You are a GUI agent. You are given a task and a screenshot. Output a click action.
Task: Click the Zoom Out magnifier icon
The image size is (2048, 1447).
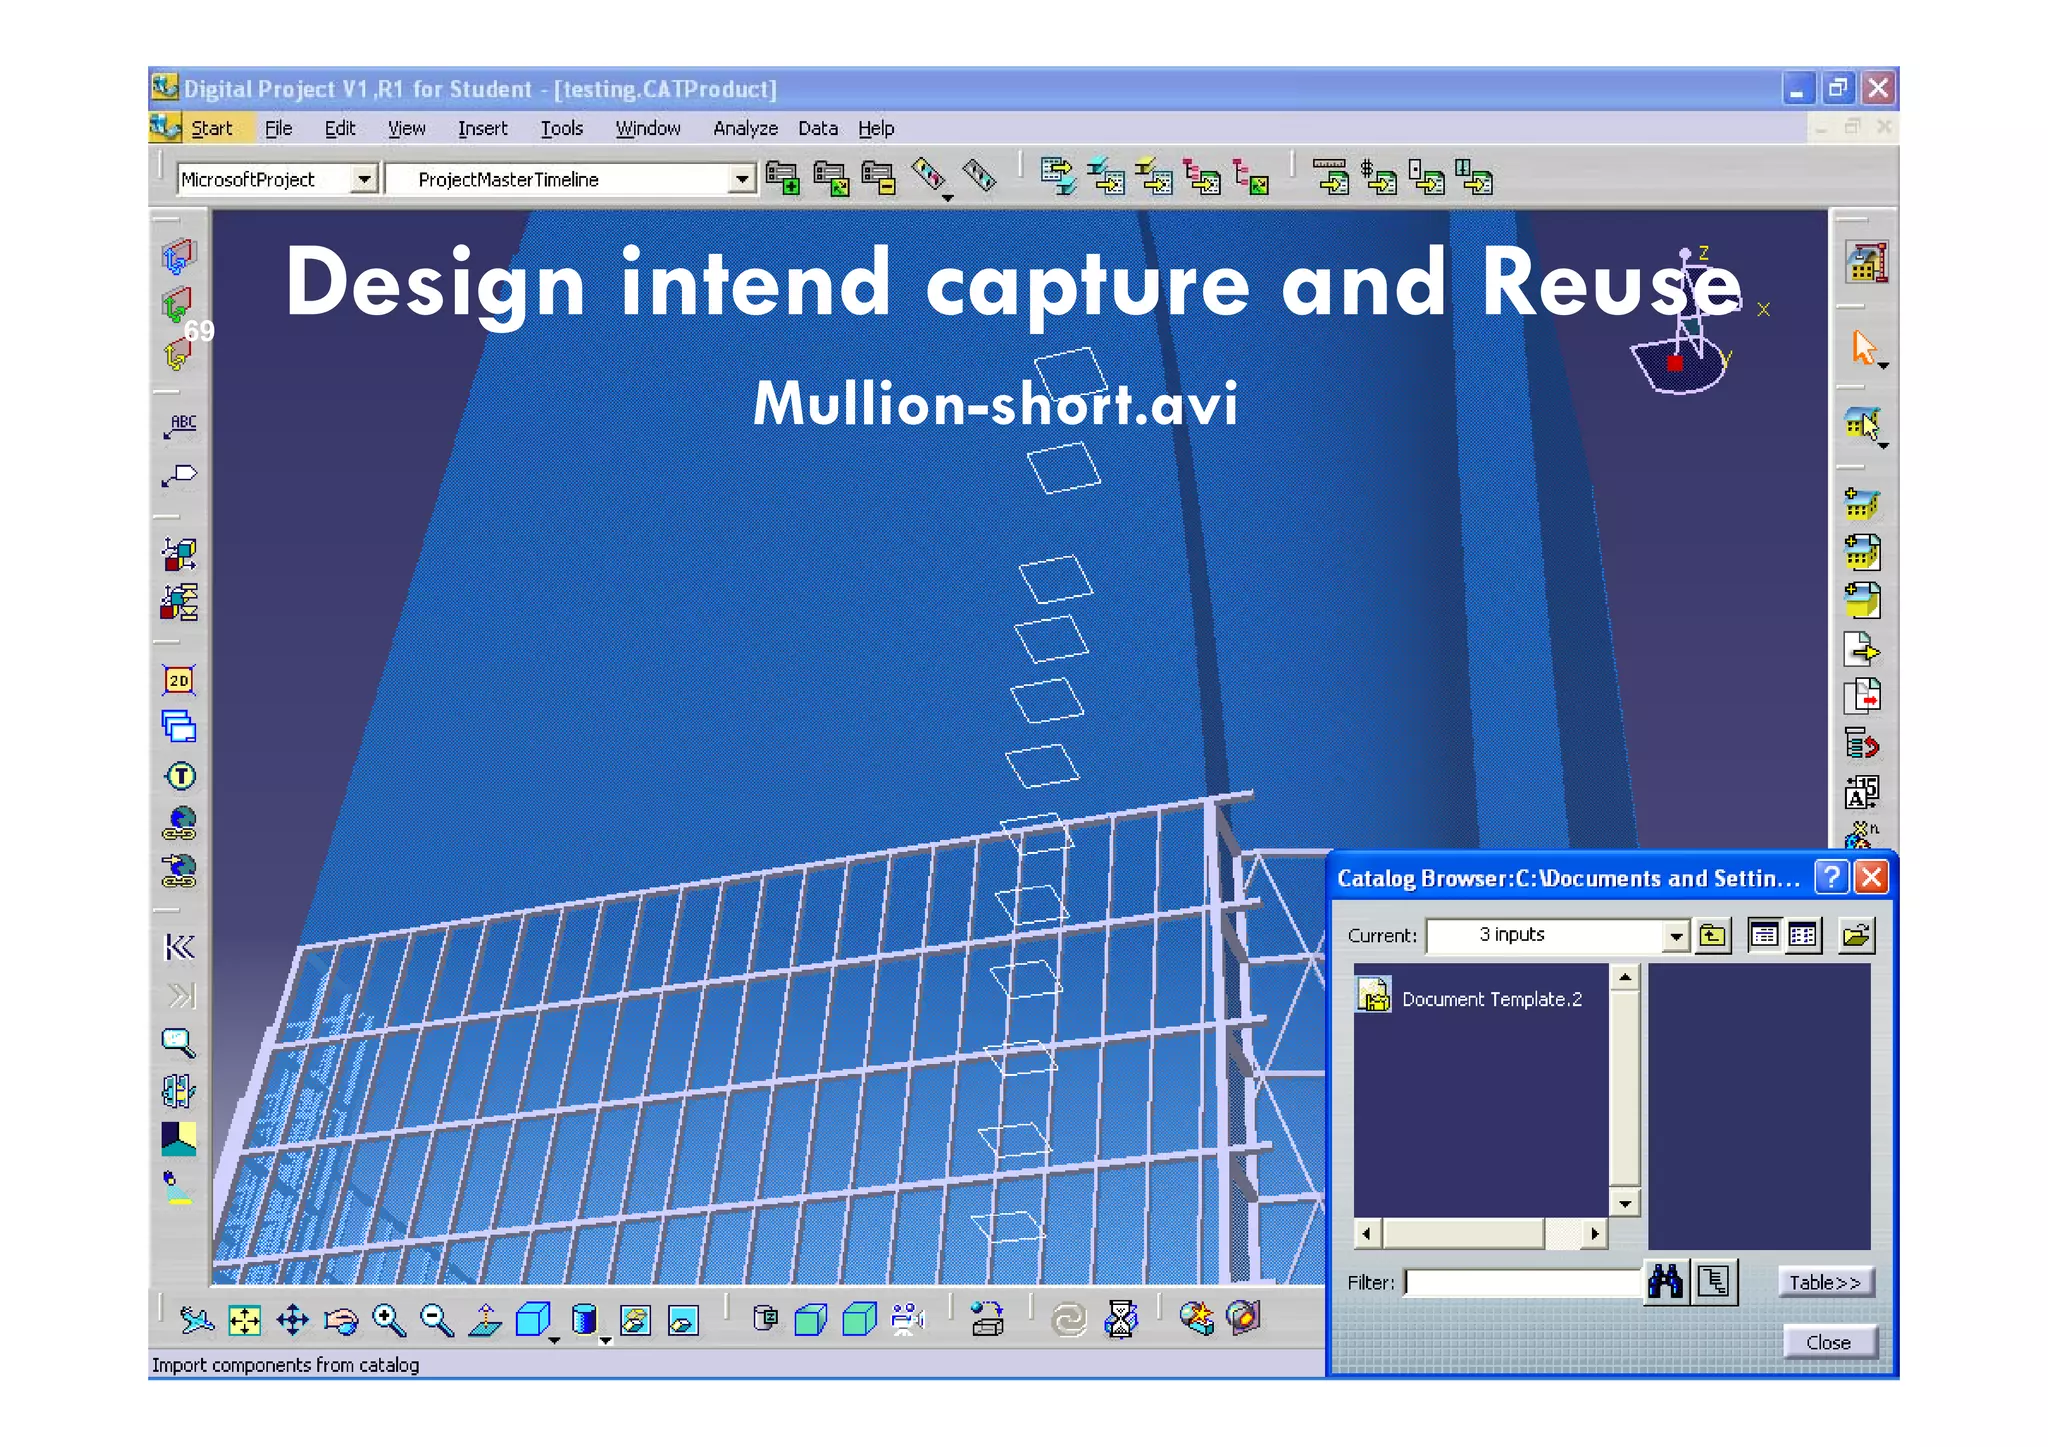436,1321
